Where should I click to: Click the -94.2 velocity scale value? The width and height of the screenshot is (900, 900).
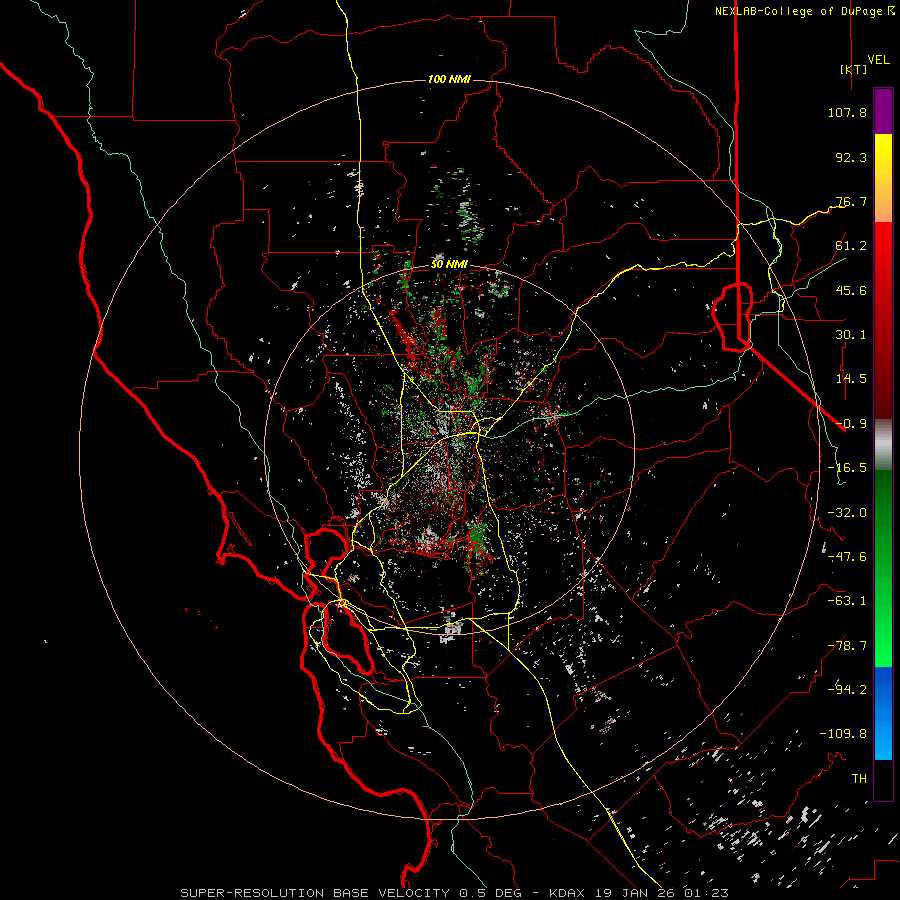click(847, 690)
